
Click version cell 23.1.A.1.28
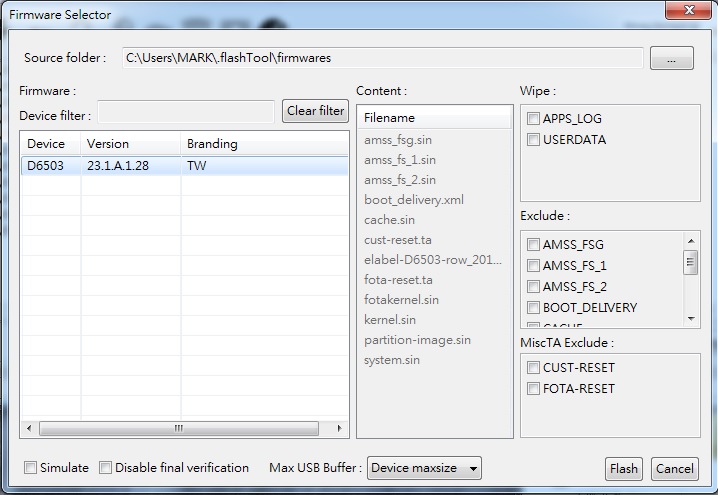[x=118, y=166]
